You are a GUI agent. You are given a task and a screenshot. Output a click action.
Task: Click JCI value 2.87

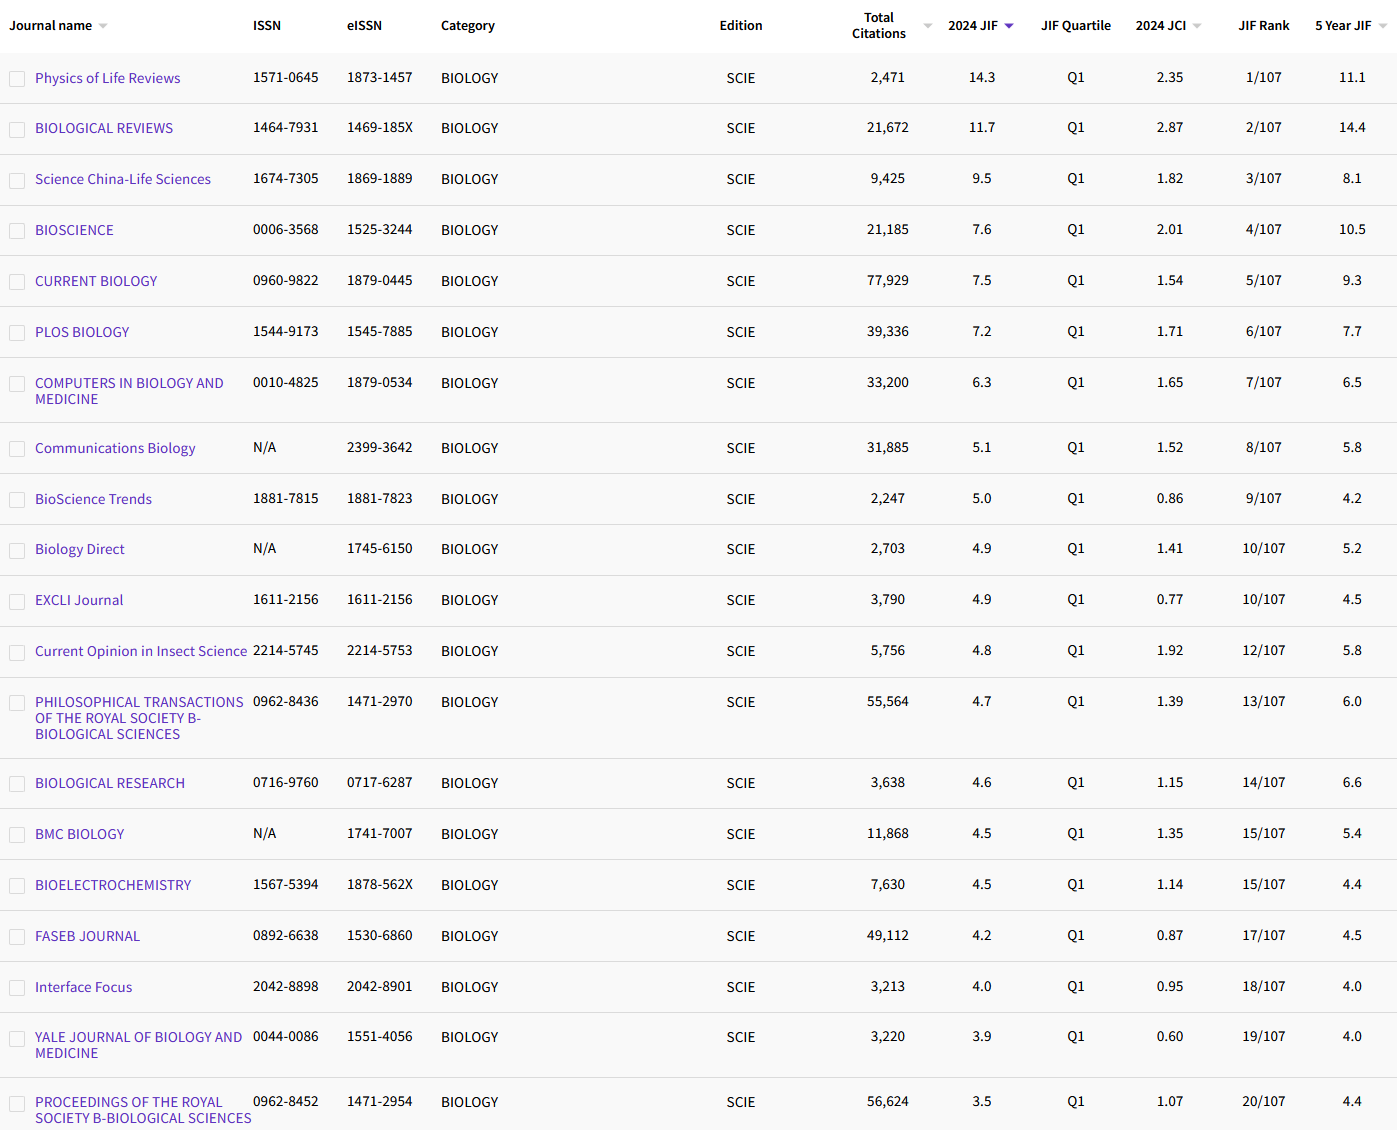tap(1170, 128)
